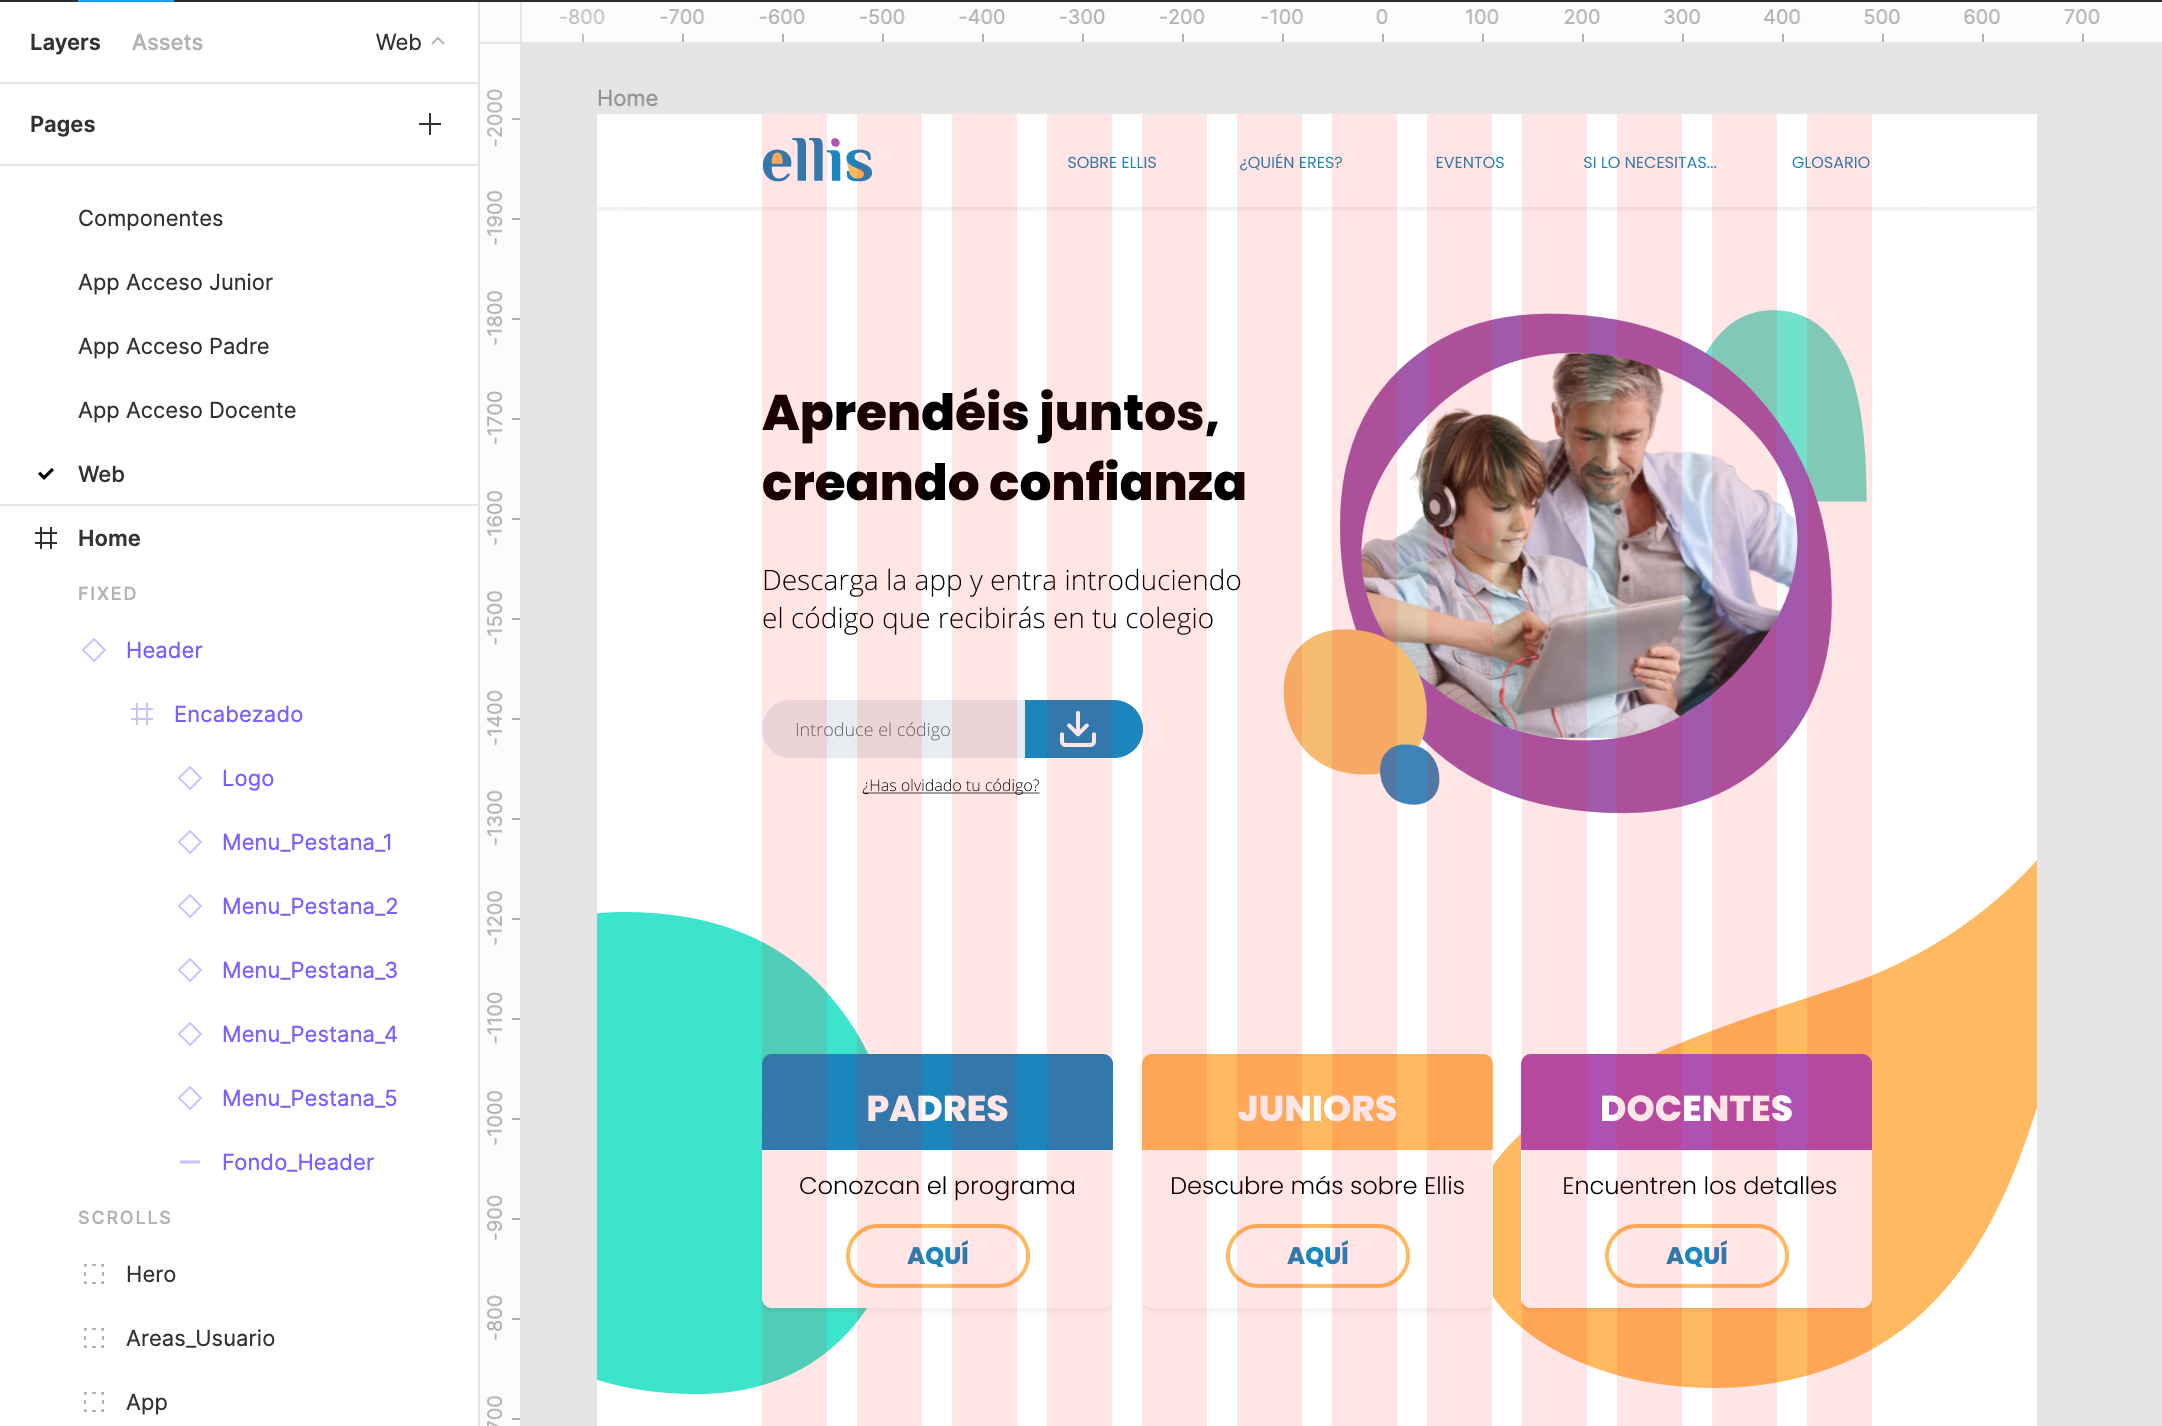Select the Menu_Pestana_4 layer
The height and width of the screenshot is (1426, 2162).
click(310, 1034)
